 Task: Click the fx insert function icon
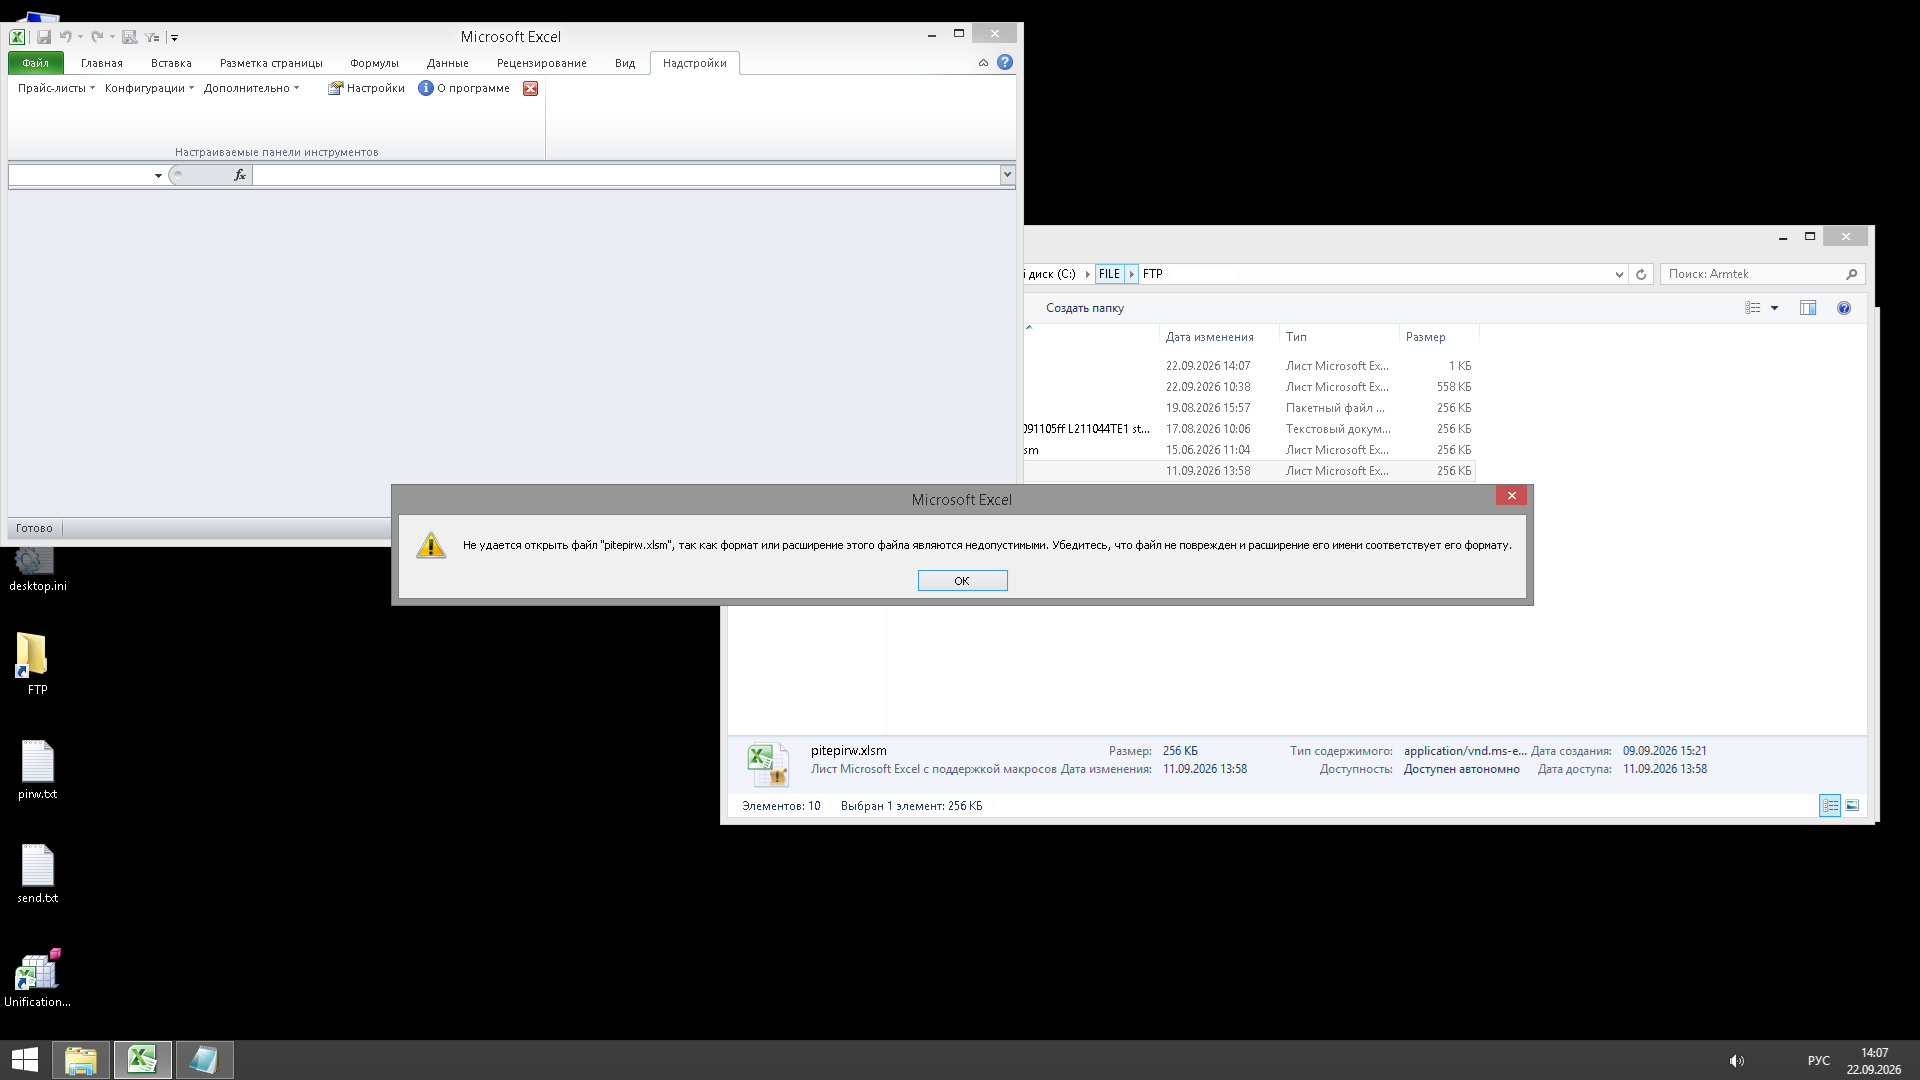click(x=240, y=175)
